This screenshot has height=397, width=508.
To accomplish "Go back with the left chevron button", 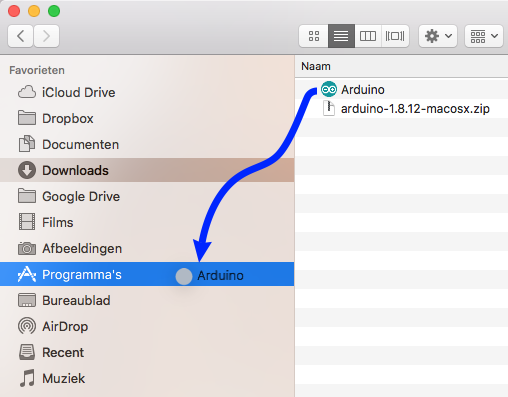I will coord(20,36).
